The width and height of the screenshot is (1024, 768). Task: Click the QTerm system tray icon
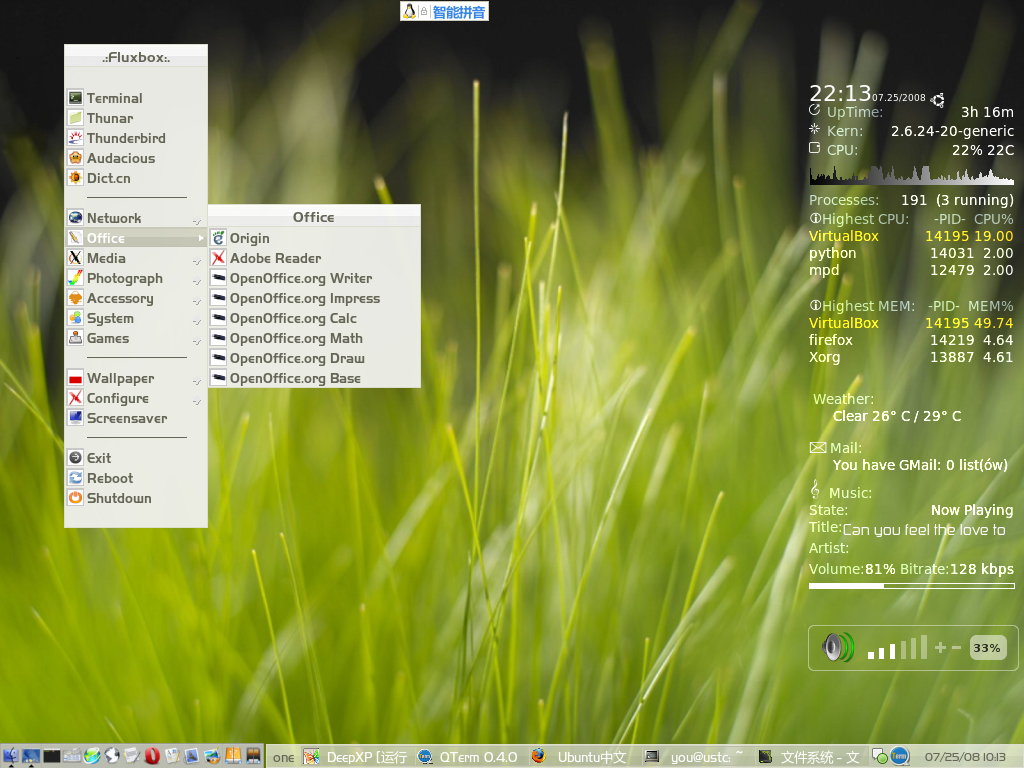pyautogui.click(x=899, y=756)
